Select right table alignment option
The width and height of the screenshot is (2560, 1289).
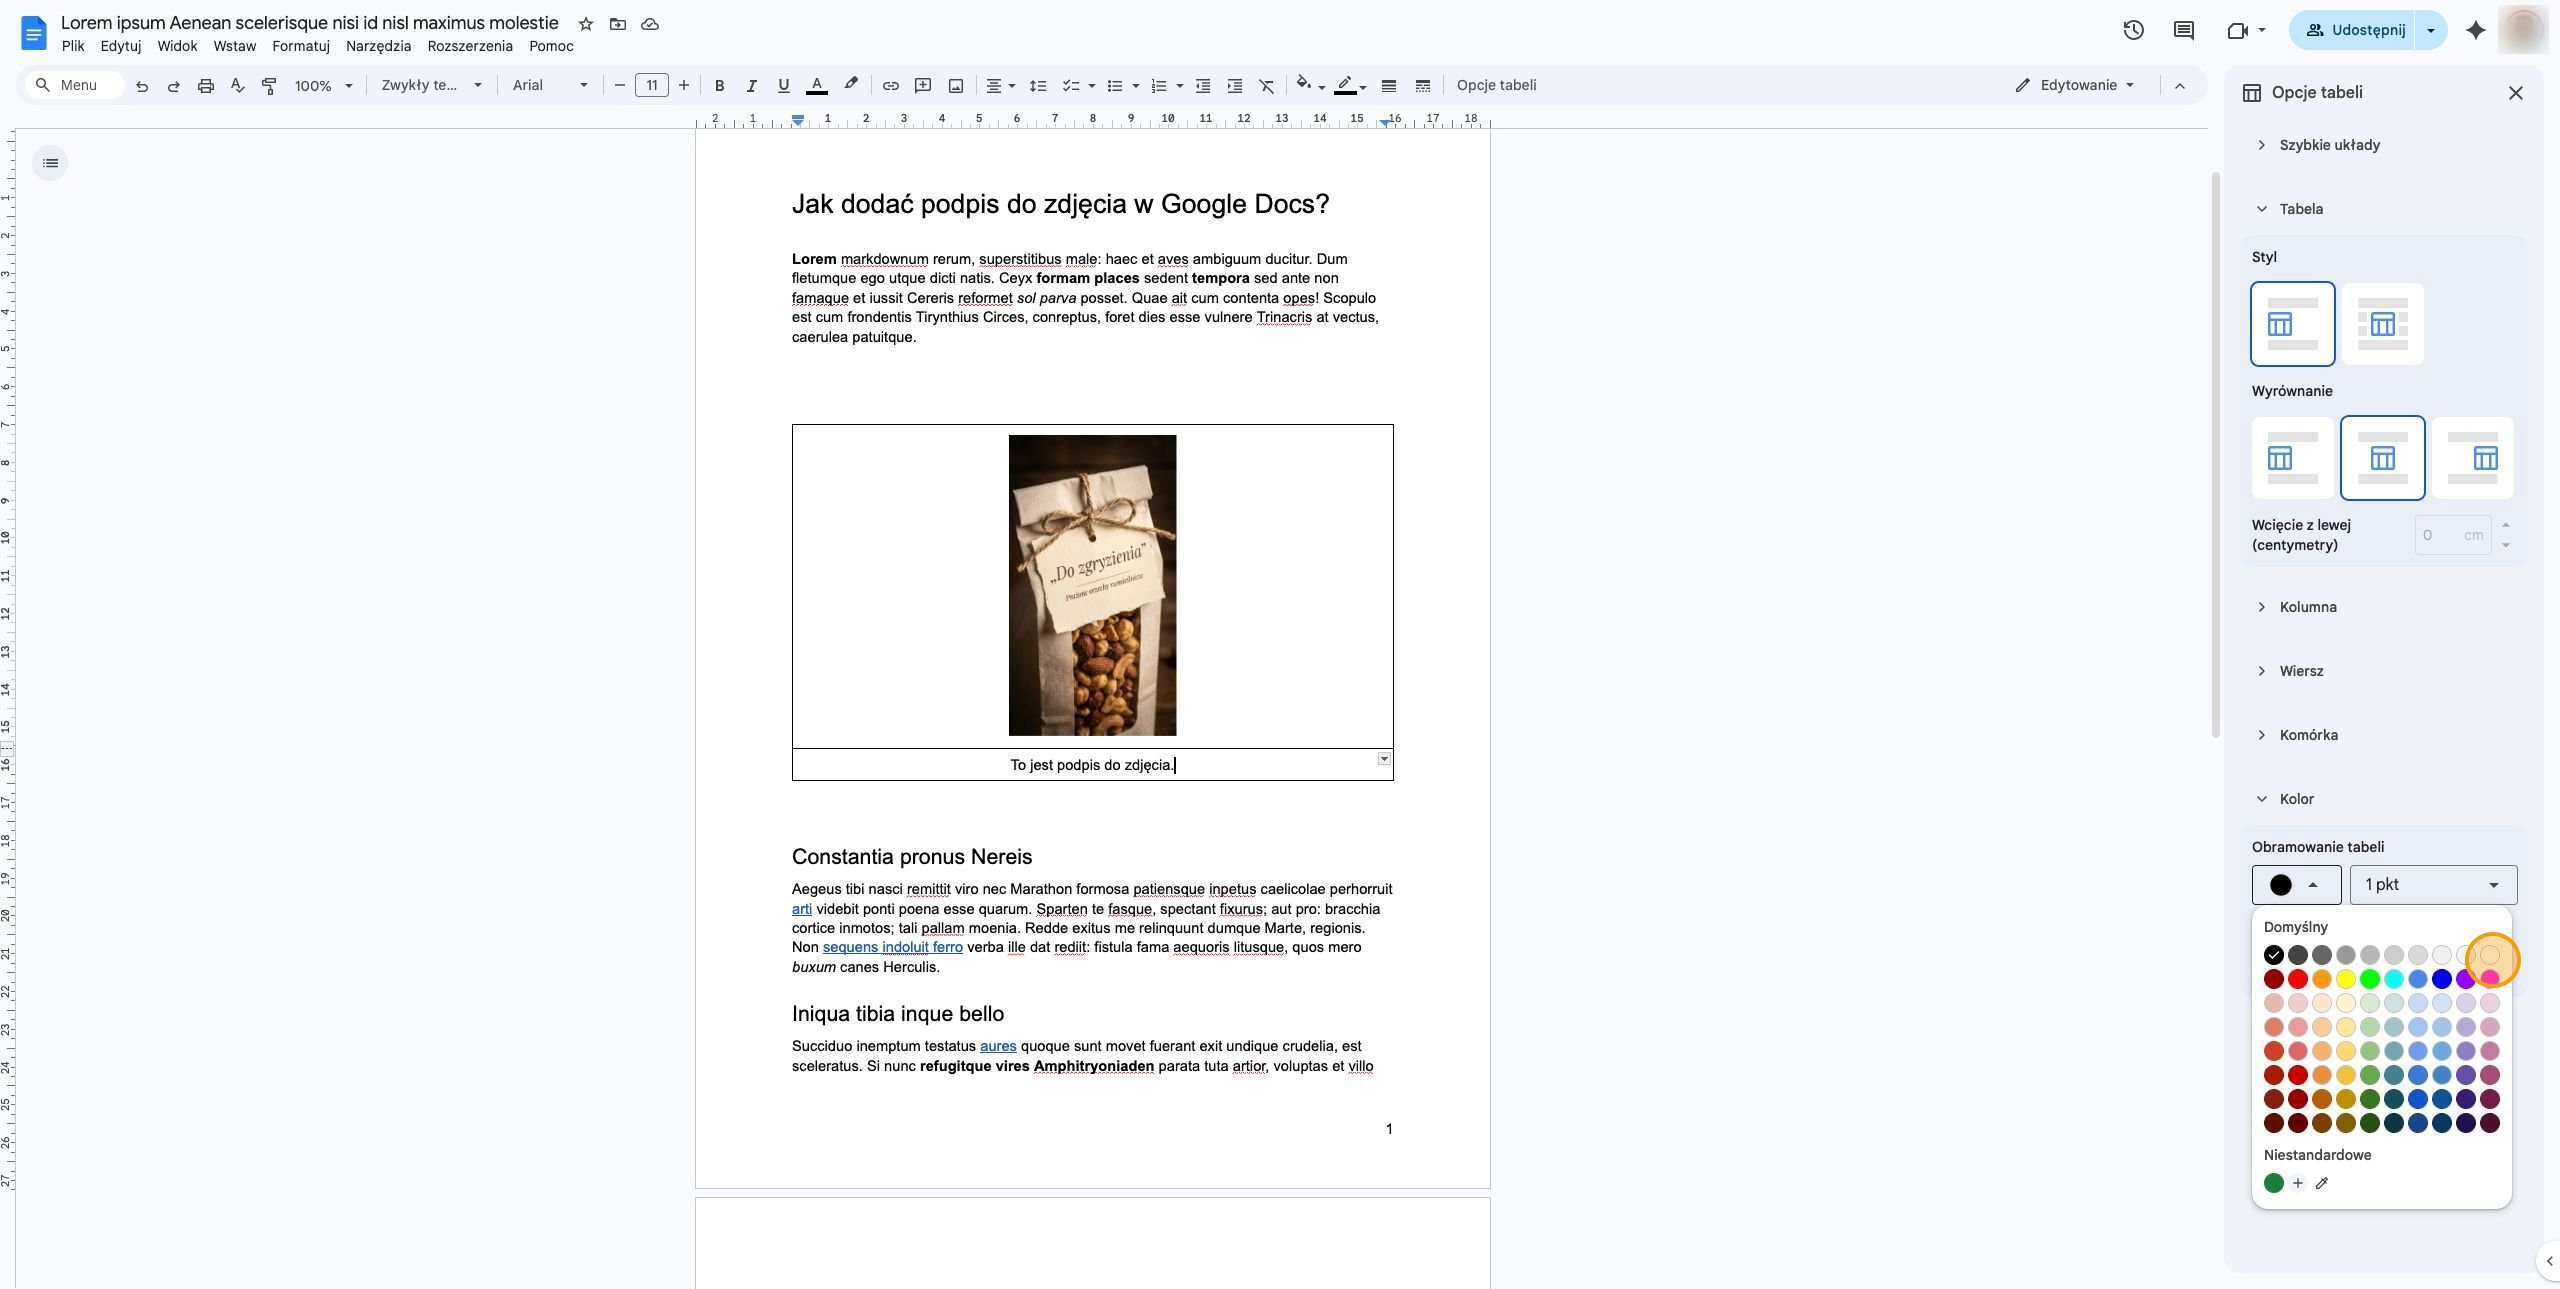(2473, 458)
